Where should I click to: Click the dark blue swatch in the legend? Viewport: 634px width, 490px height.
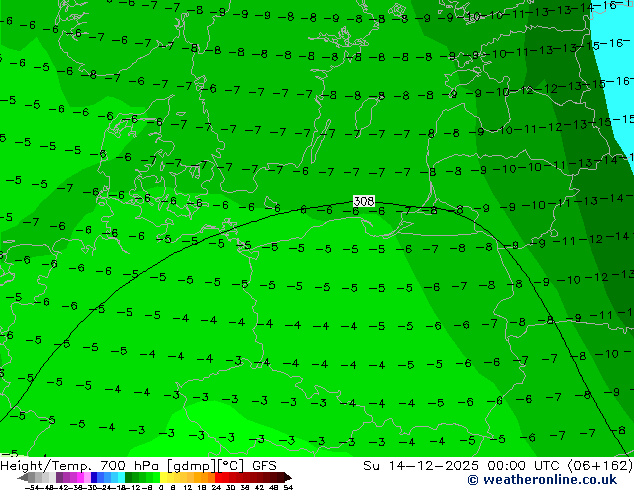pos(94,477)
